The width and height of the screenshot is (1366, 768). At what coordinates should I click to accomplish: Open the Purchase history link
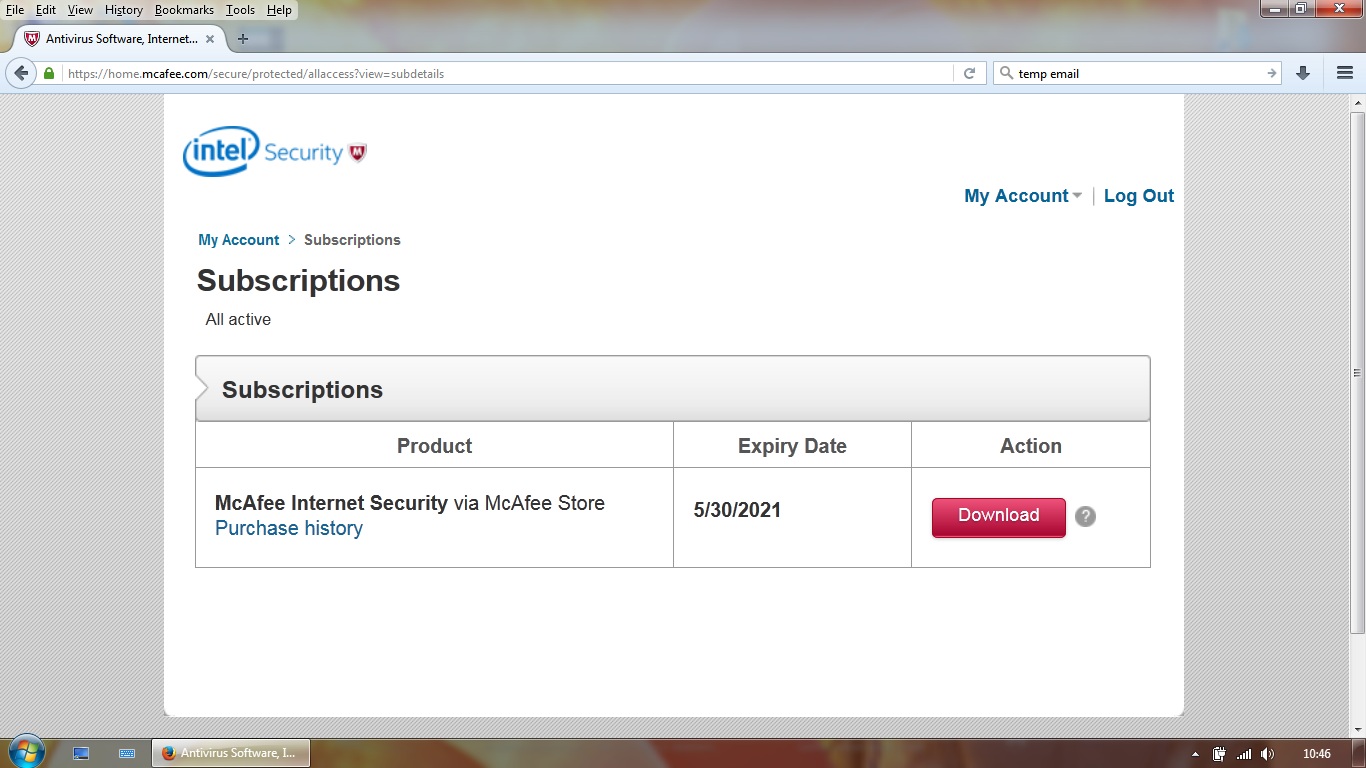289,528
